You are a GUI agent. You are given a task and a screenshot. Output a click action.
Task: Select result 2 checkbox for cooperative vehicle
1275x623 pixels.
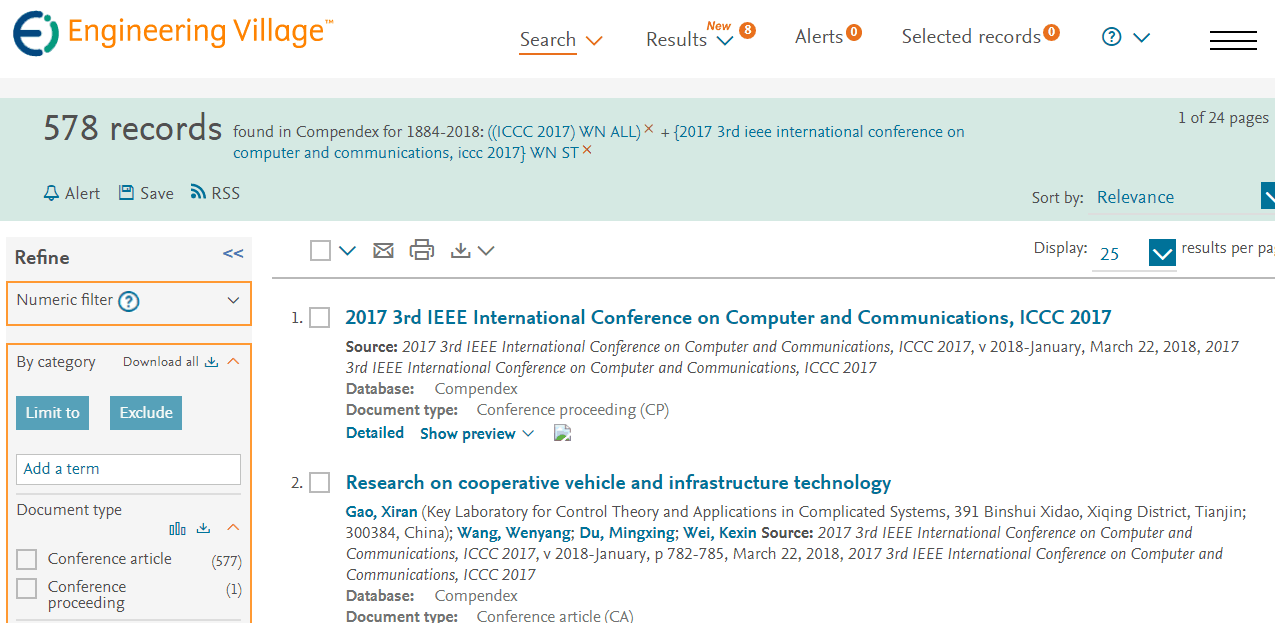(319, 483)
